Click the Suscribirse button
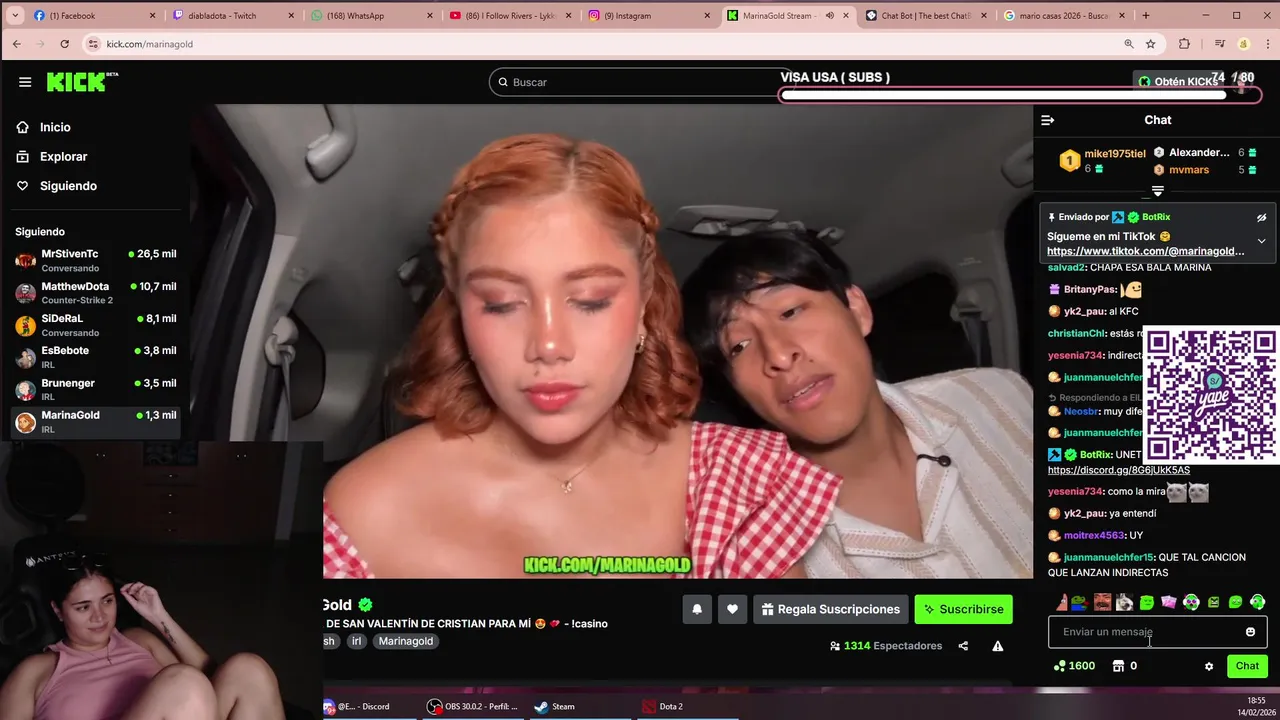The width and height of the screenshot is (1280, 720). tap(963, 609)
